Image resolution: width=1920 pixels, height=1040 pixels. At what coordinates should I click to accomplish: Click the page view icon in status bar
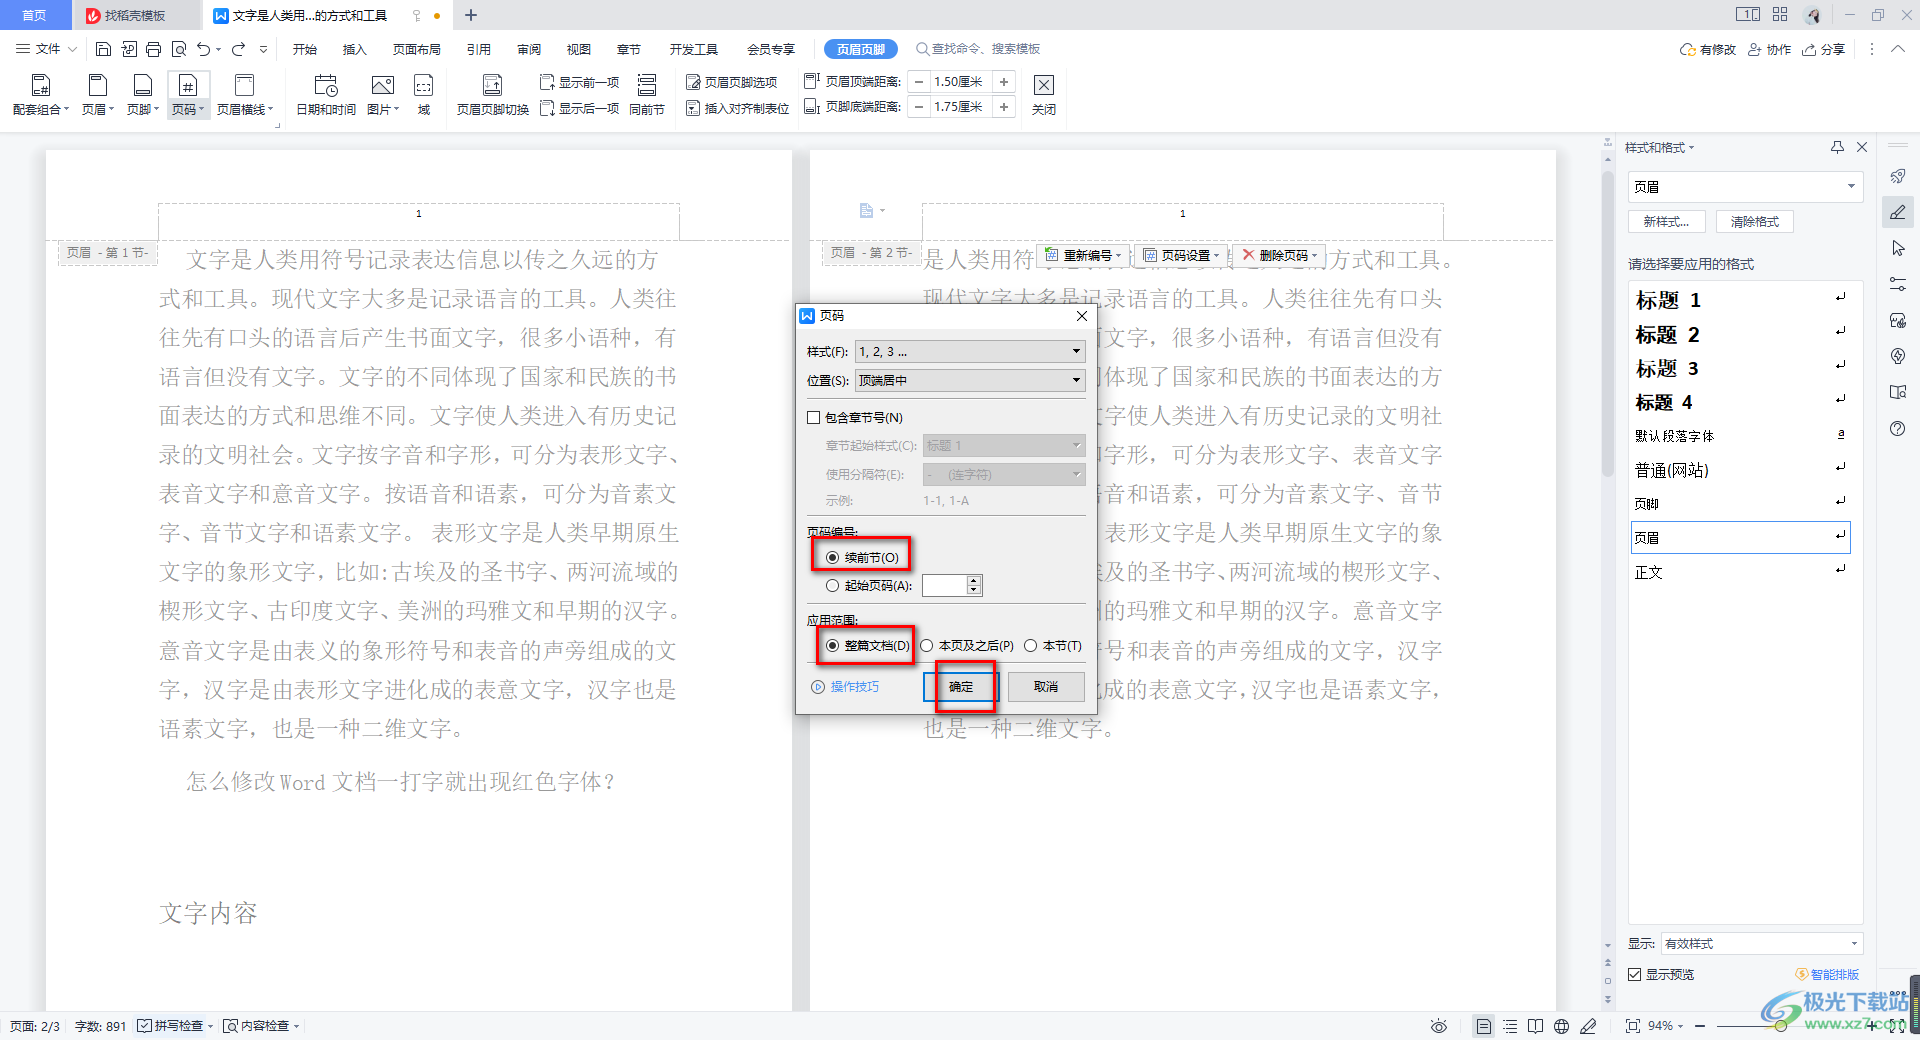pyautogui.click(x=1484, y=1026)
